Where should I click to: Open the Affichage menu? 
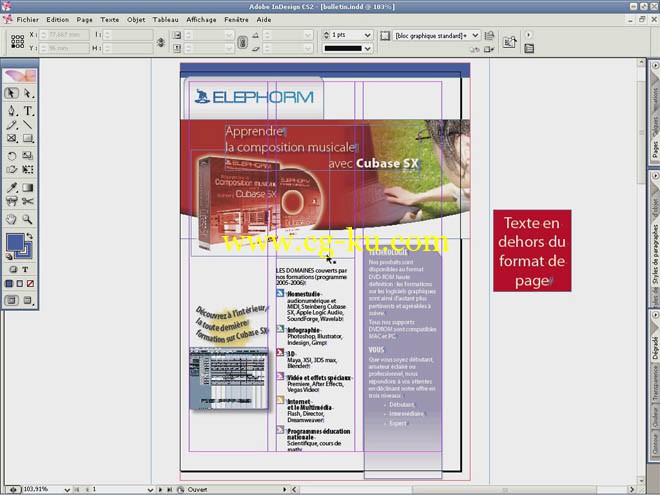pyautogui.click(x=201, y=20)
